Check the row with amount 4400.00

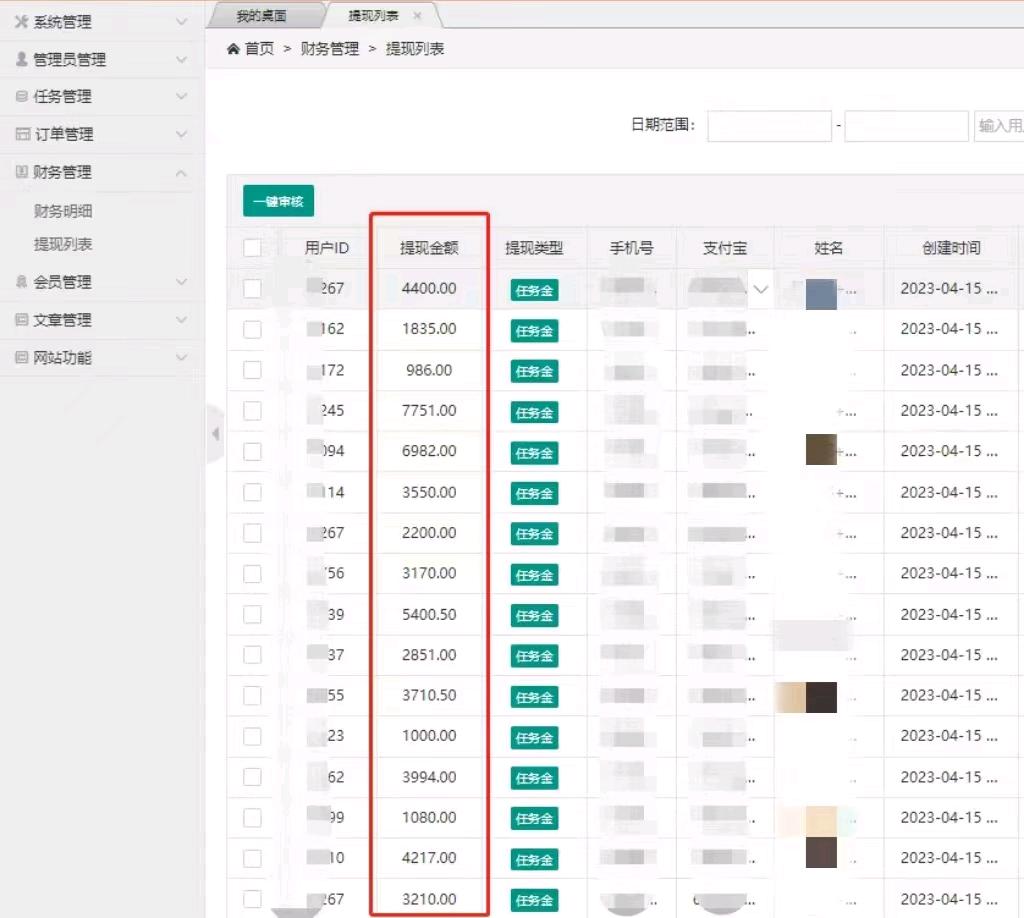tap(252, 289)
